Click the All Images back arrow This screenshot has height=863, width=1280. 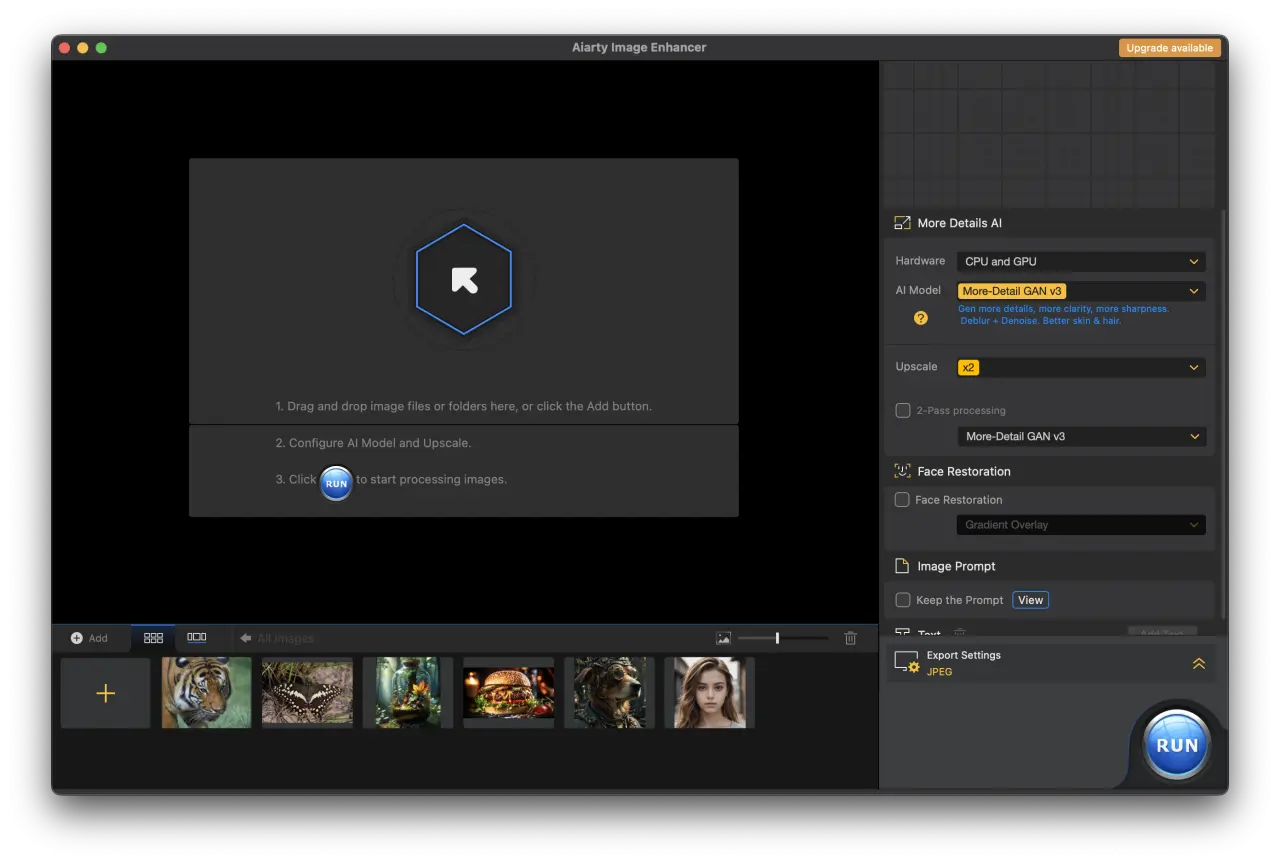(246, 638)
